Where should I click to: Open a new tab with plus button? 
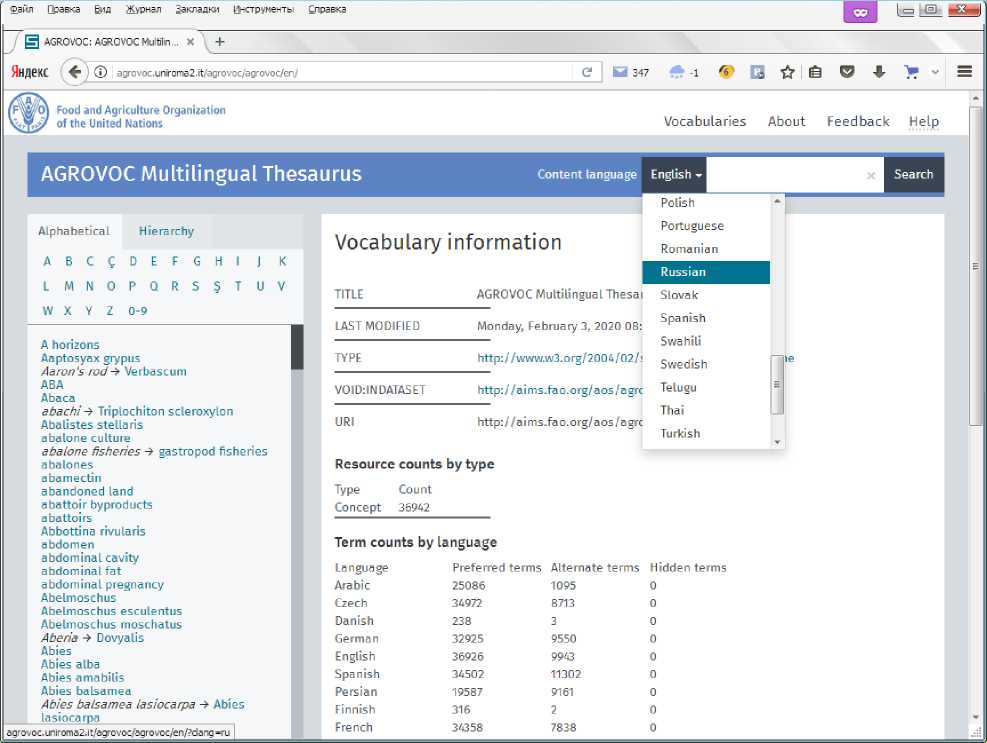click(220, 42)
